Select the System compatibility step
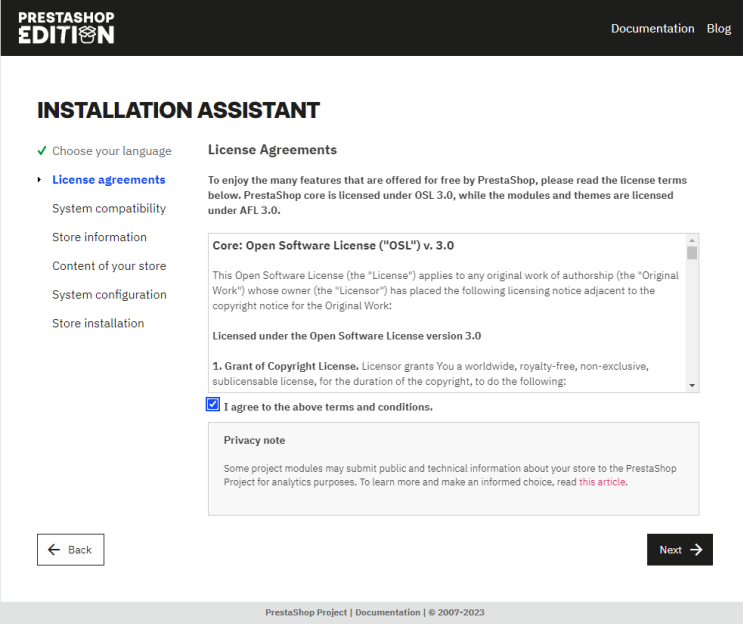The width and height of the screenshot is (743, 624). pyautogui.click(x=109, y=209)
